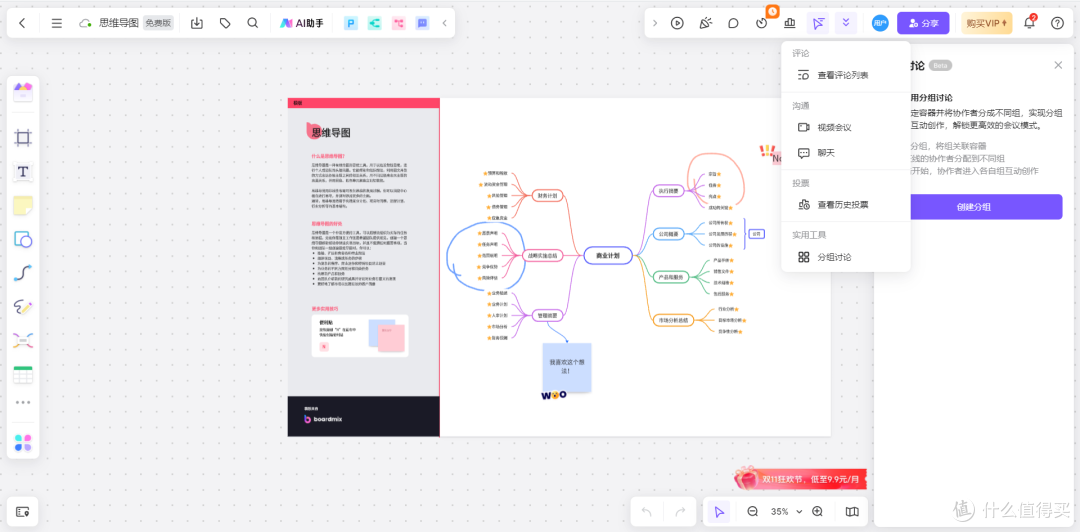Click the redo arrow
Image resolution: width=1080 pixels, height=532 pixels.
coord(680,512)
